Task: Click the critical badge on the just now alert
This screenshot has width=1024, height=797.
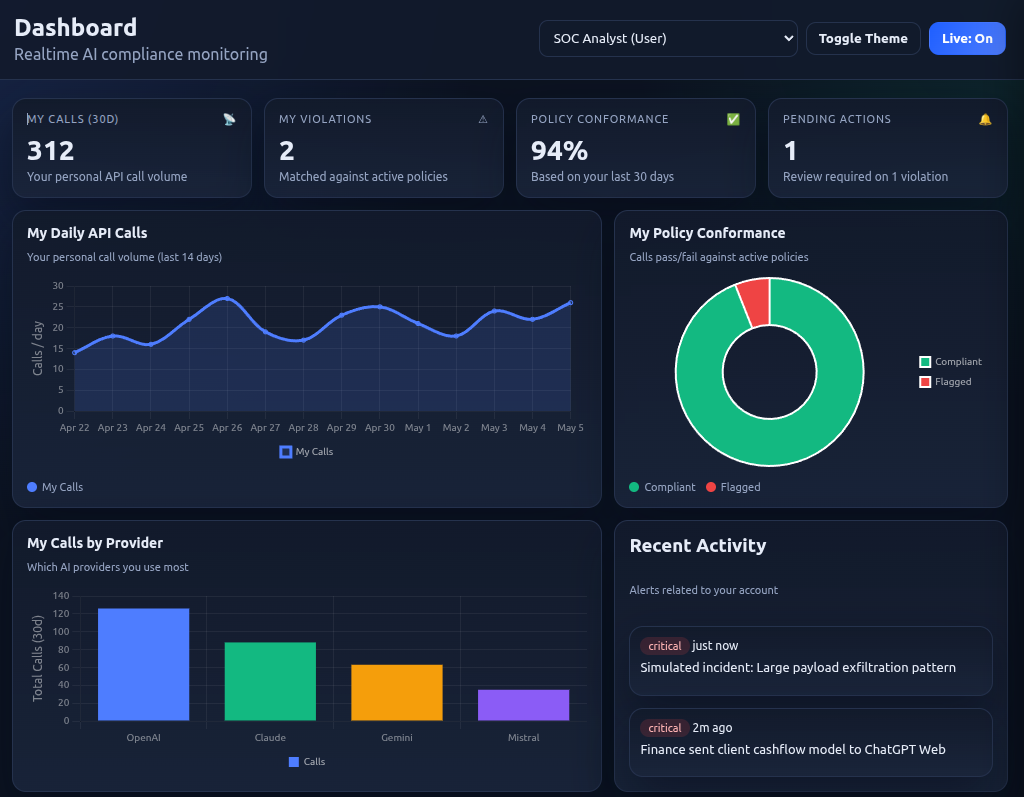Action: [x=664, y=646]
